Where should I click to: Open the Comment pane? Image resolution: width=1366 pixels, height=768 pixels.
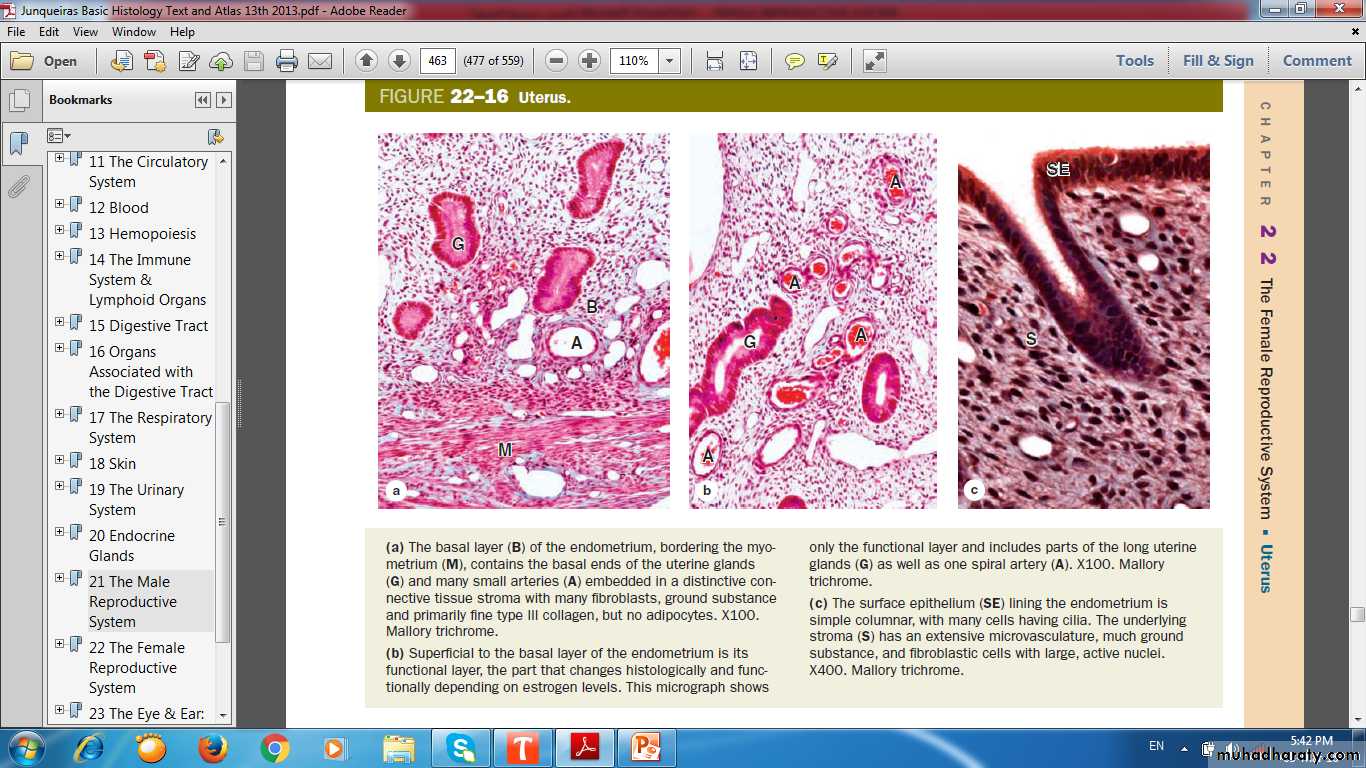(1317, 61)
